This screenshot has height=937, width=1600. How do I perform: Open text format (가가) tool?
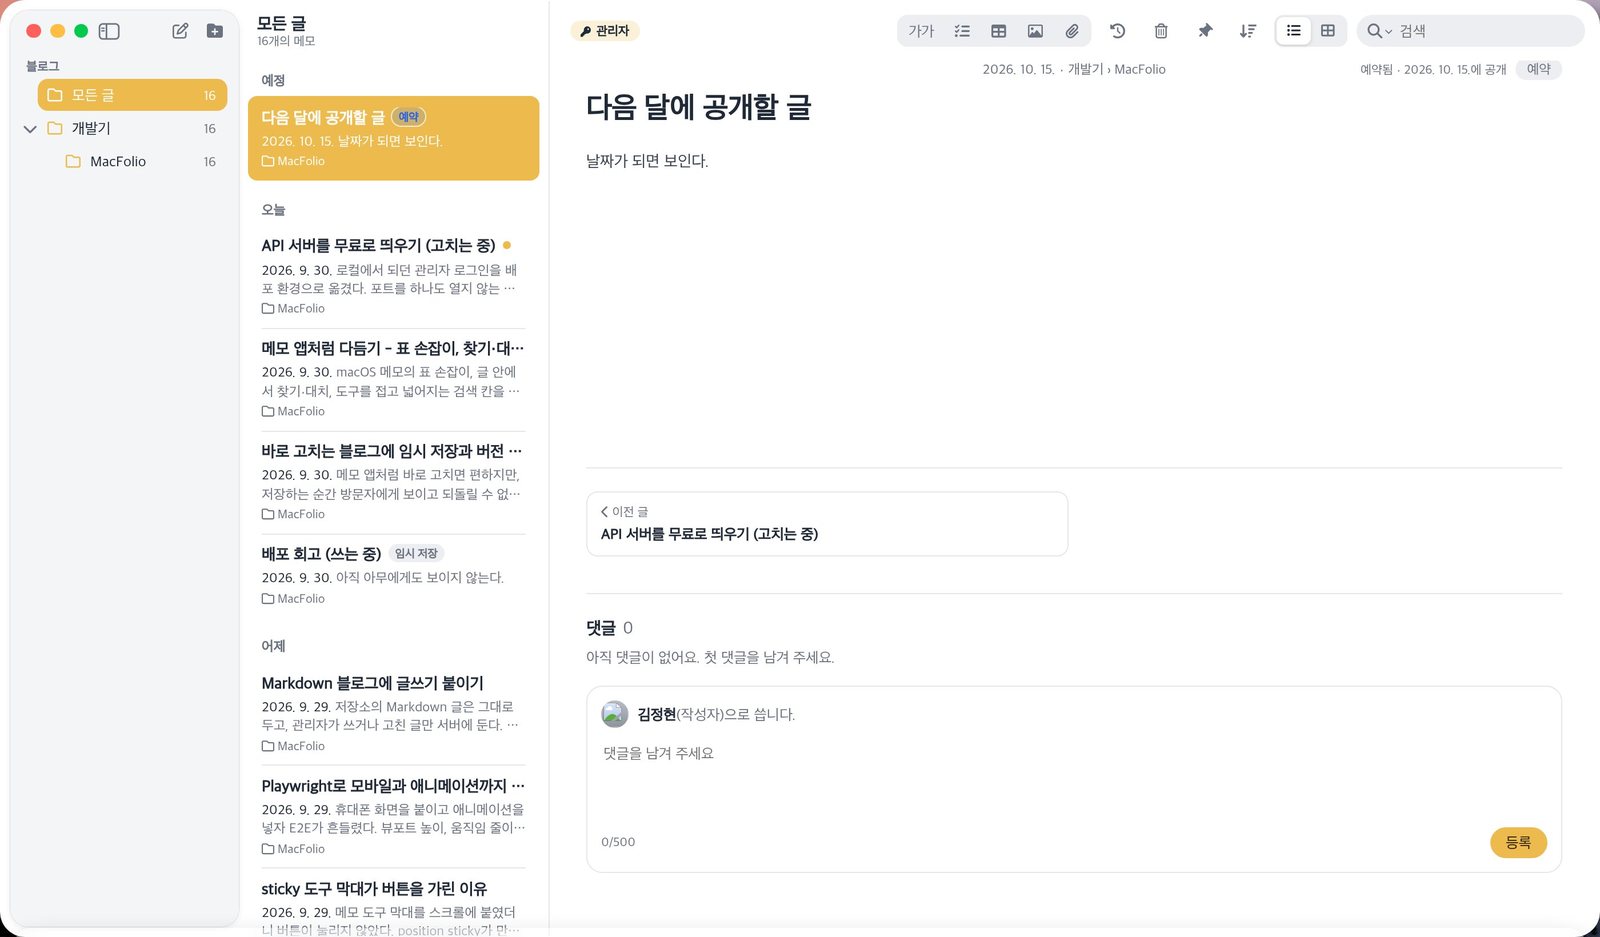click(921, 31)
